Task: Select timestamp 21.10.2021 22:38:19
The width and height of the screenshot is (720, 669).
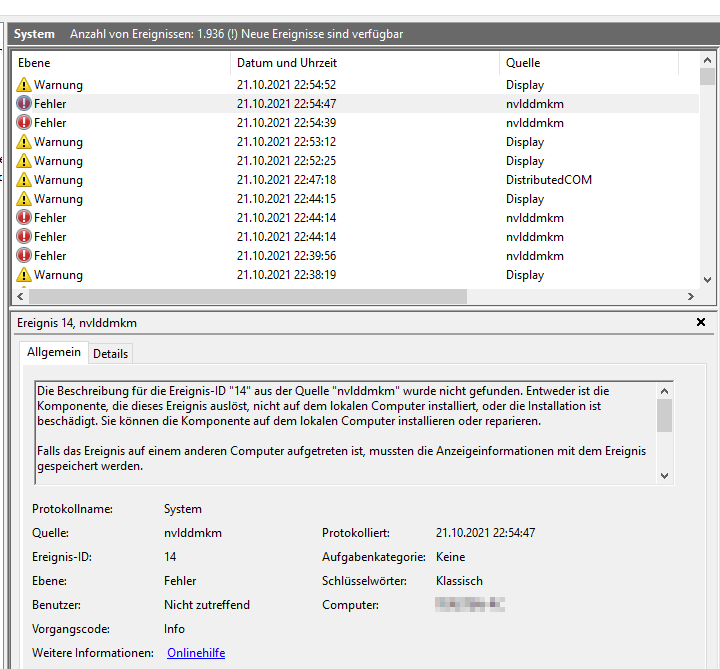Action: pyautogui.click(x=287, y=275)
